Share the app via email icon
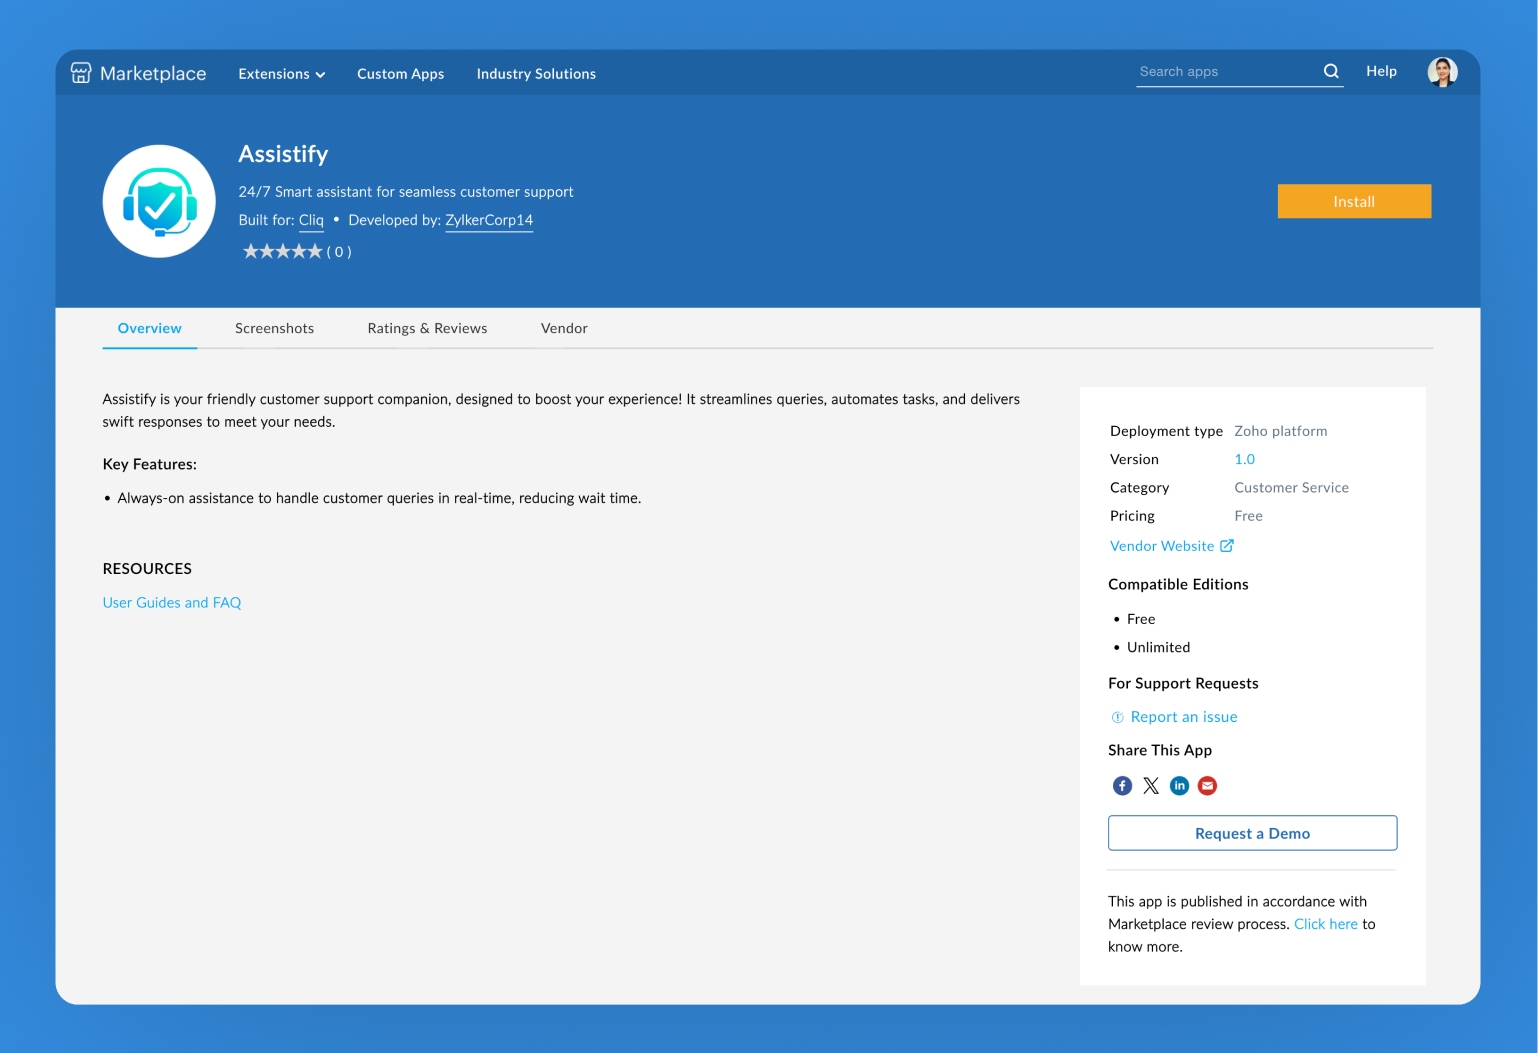 [1208, 786]
